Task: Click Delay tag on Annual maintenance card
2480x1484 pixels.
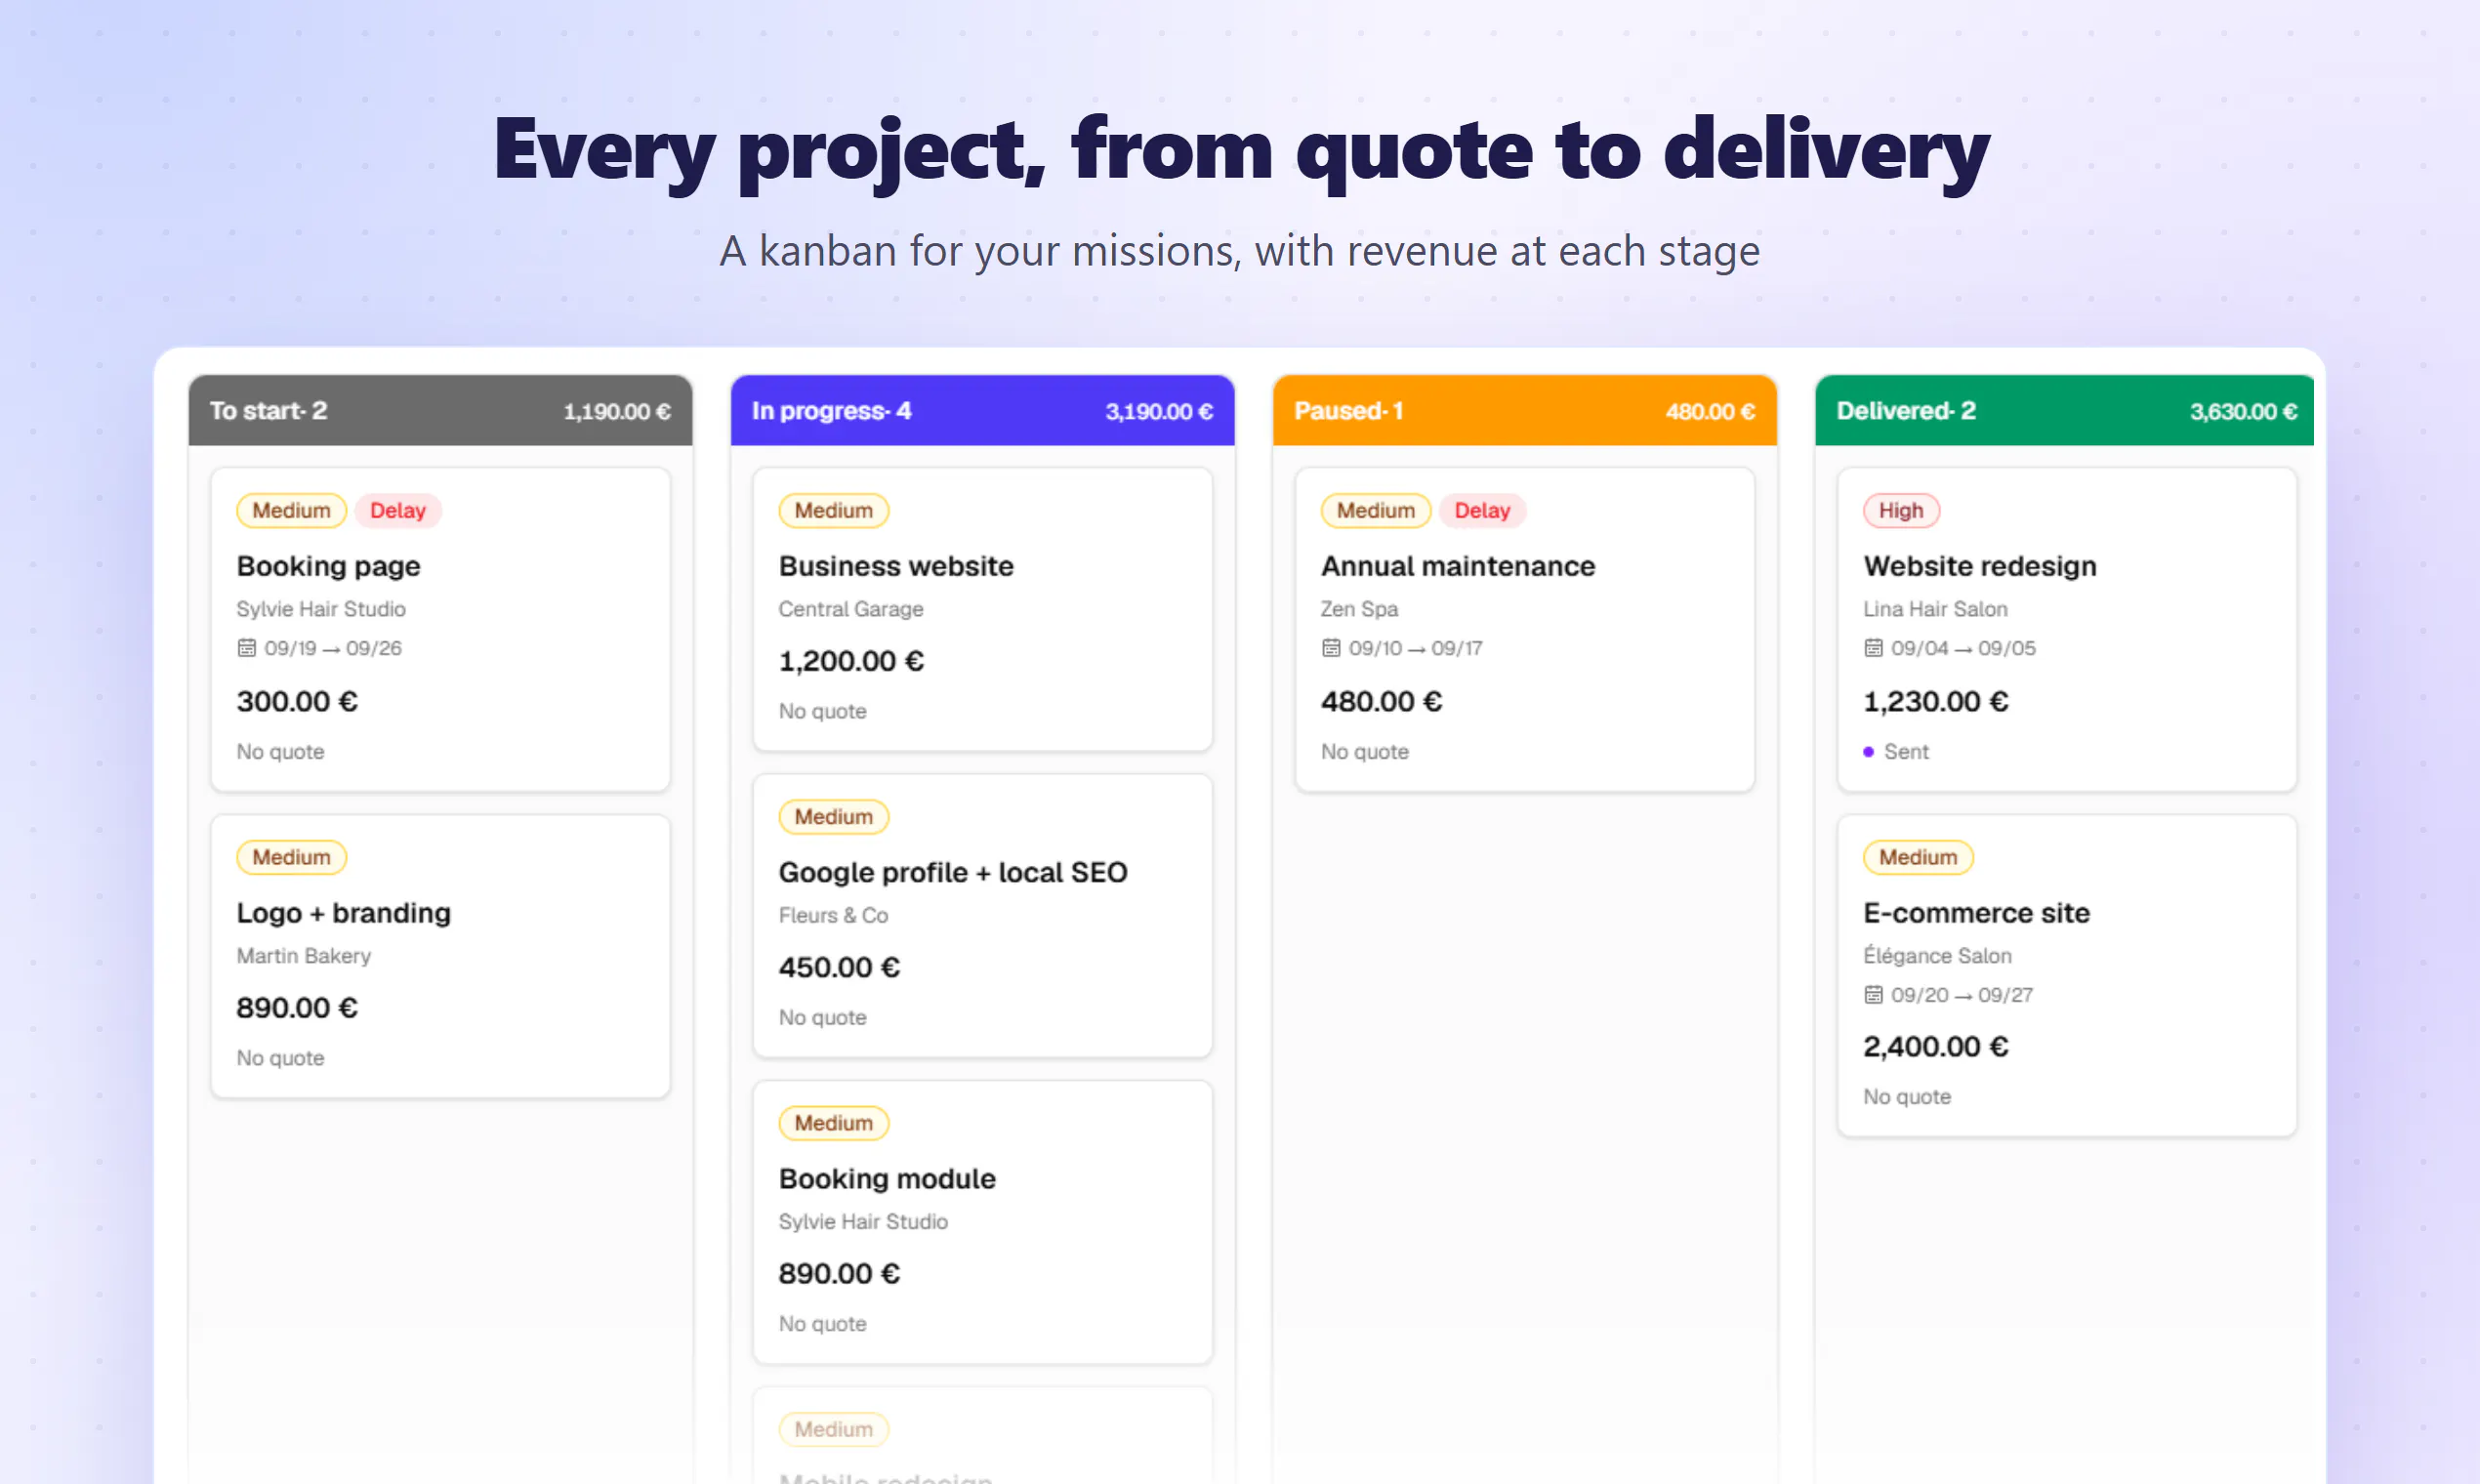Action: 1482,511
